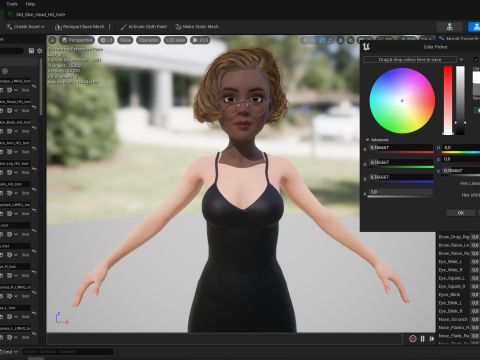The height and width of the screenshot is (360, 480).
Task: Click the save icon beside the search box
Action: pos(31,51)
